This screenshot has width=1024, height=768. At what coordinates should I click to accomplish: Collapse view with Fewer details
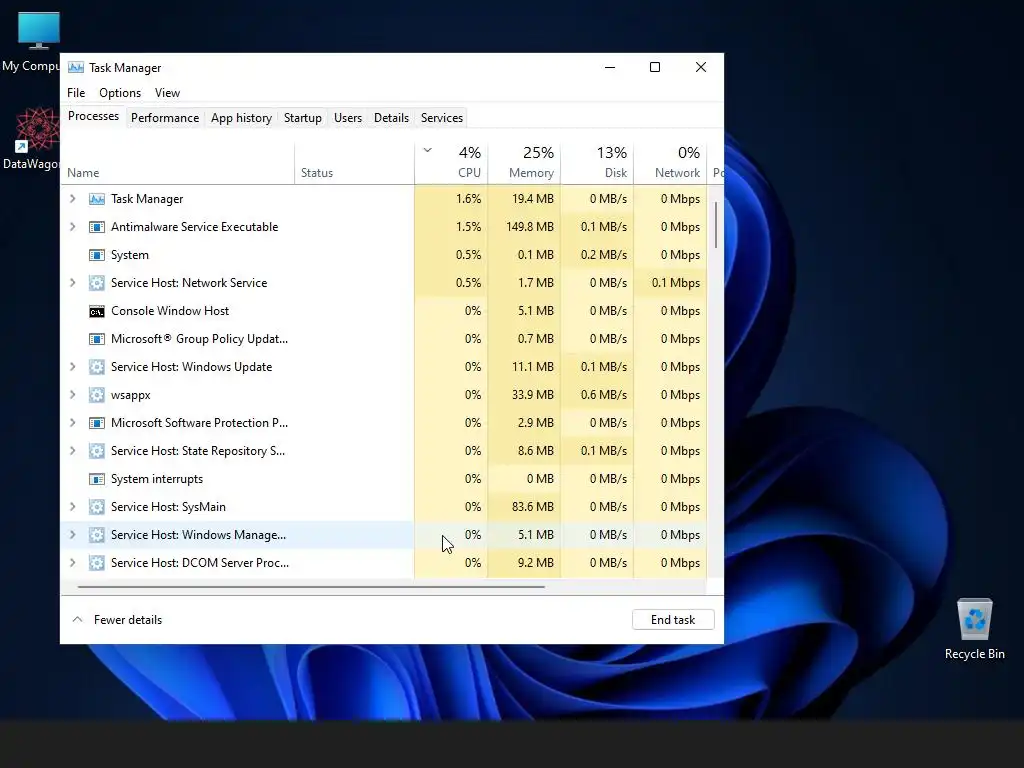(117, 620)
